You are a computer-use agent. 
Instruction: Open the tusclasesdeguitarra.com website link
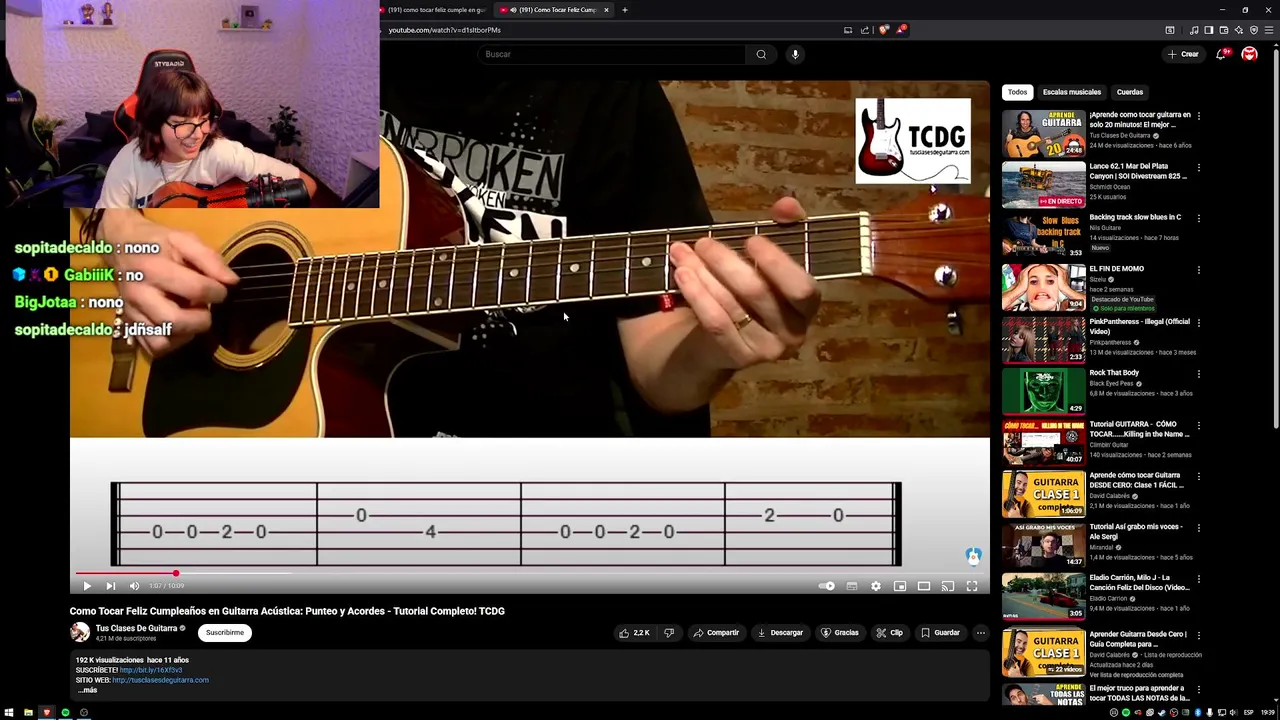tap(160, 680)
